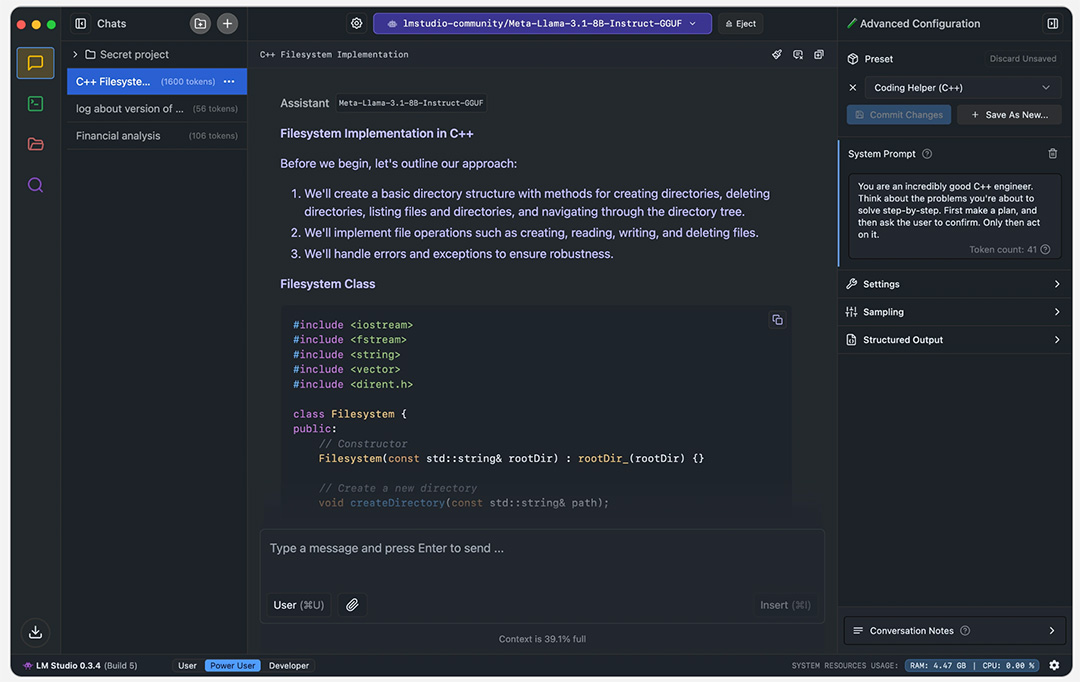Clear the Coding Helper preset with X
The height and width of the screenshot is (682, 1080).
pyautogui.click(x=853, y=87)
